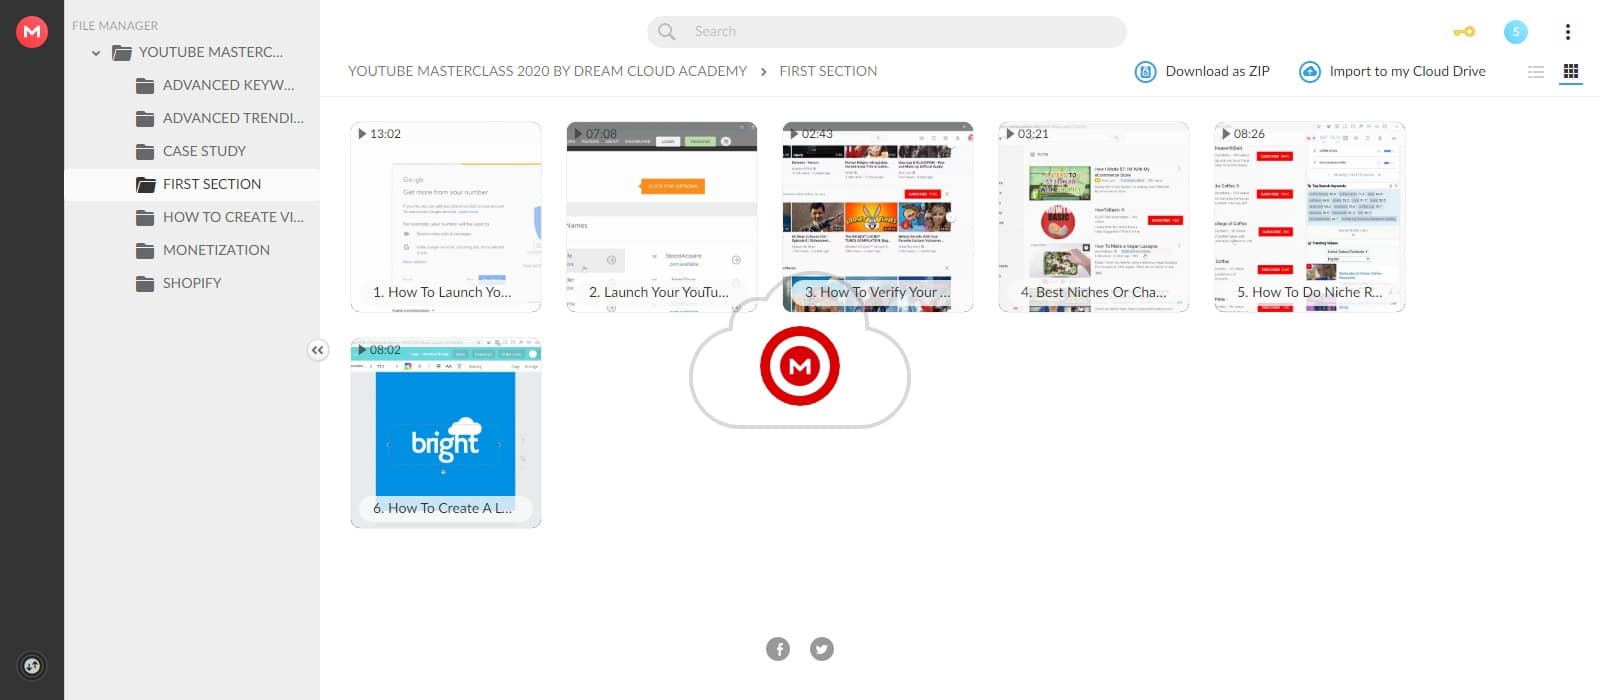
Task: Click the Twitter share icon
Action: 822,649
